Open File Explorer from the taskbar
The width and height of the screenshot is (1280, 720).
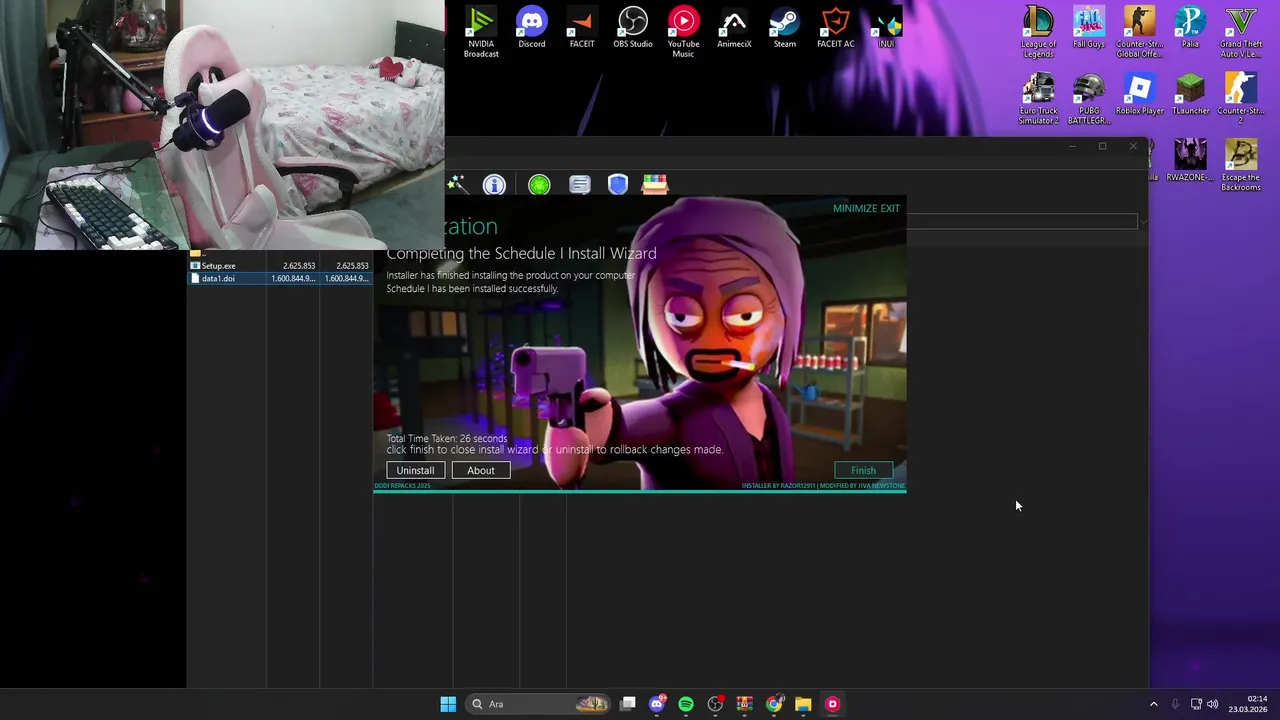[x=803, y=704]
